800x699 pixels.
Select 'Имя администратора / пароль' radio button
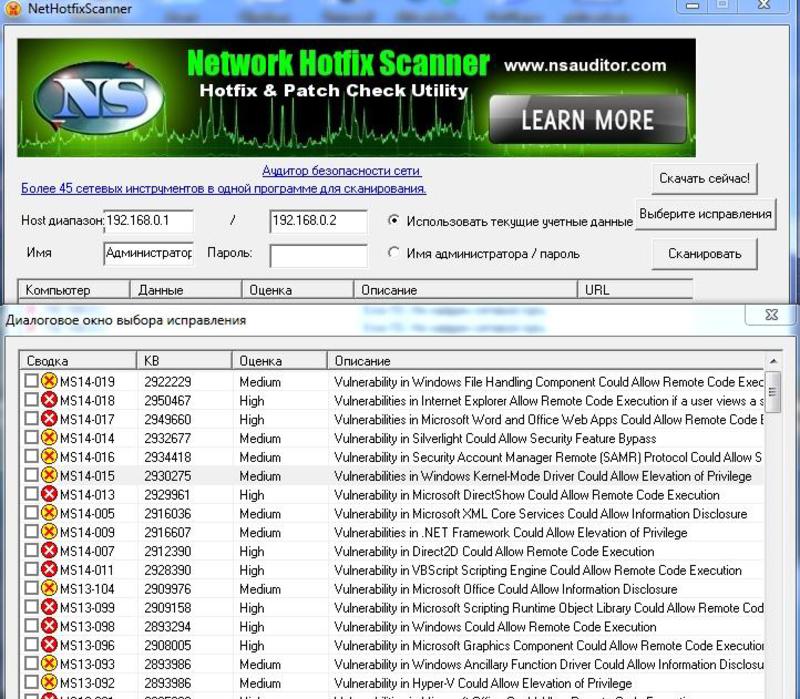(393, 253)
